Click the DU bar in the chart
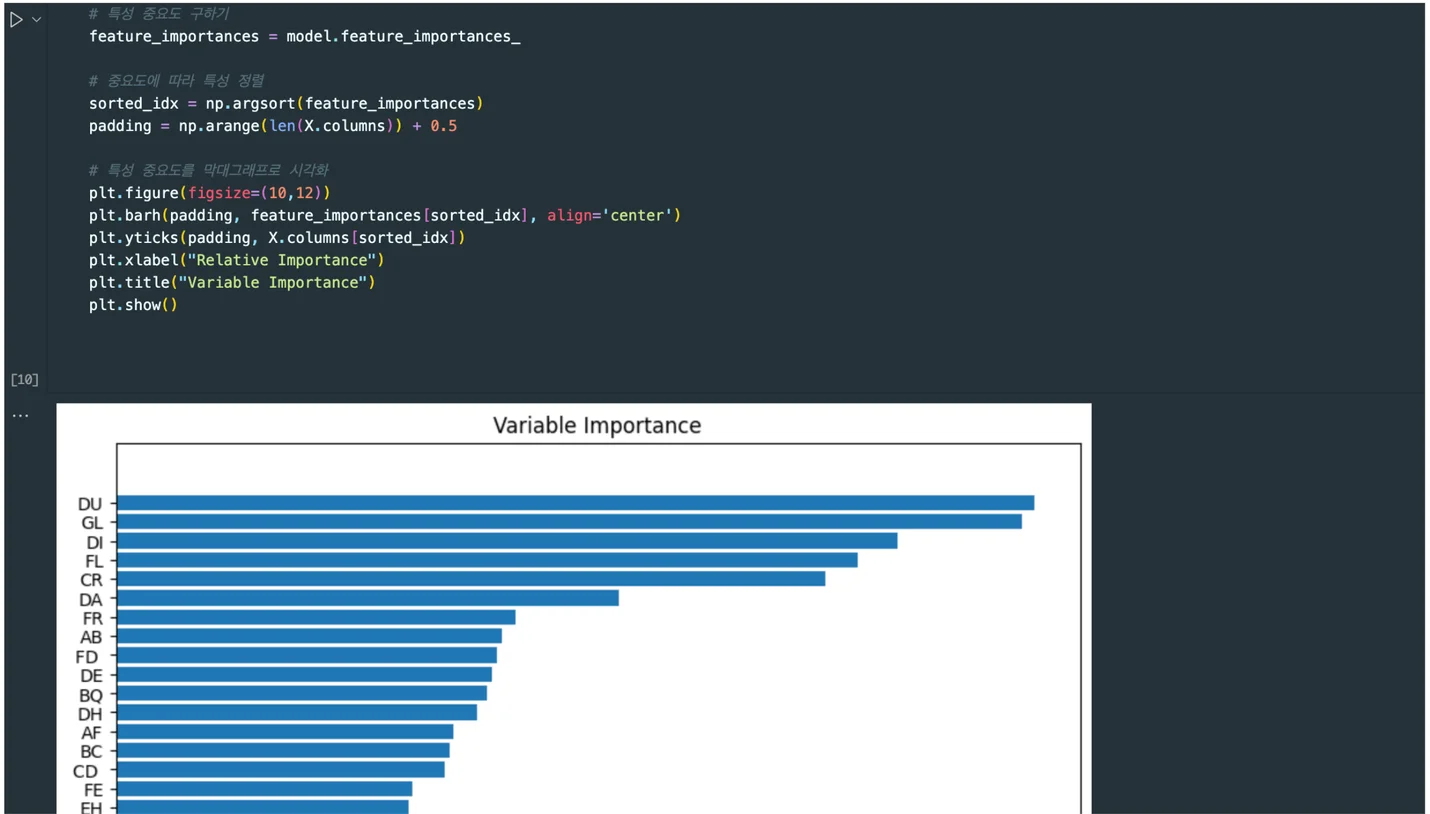1430x814 pixels. click(576, 503)
